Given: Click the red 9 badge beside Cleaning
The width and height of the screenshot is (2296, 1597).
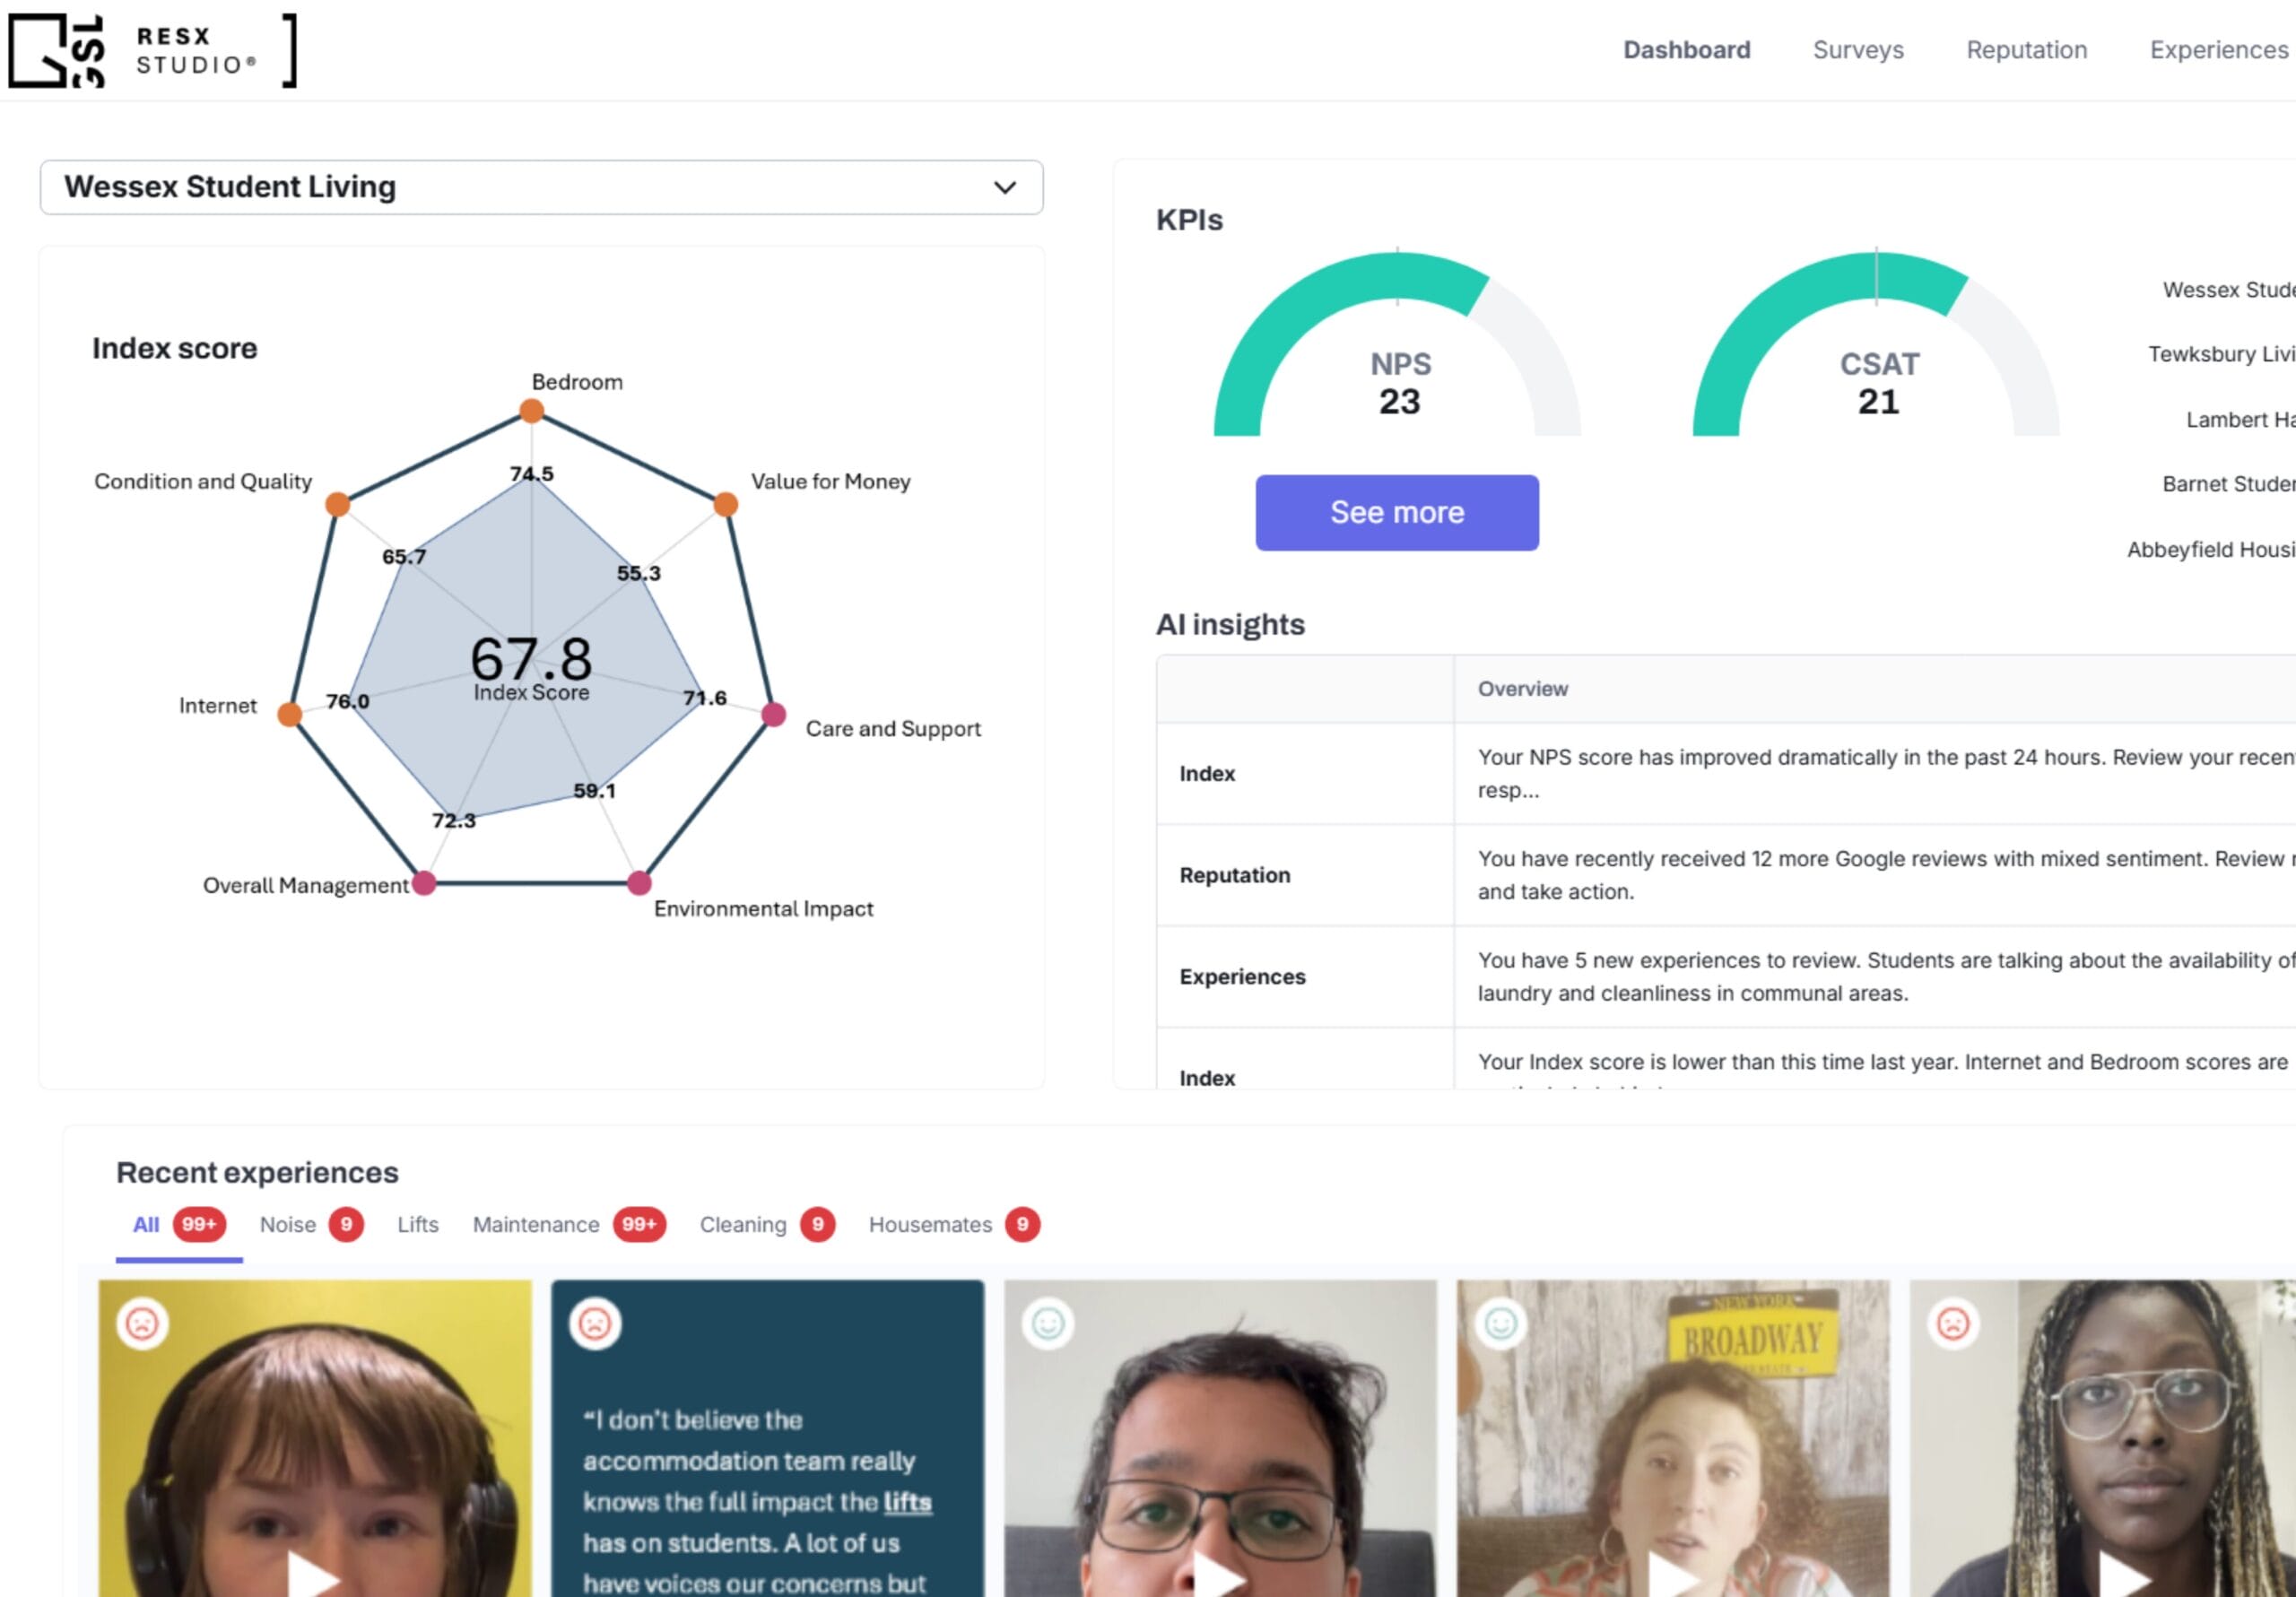Looking at the screenshot, I should point(817,1225).
